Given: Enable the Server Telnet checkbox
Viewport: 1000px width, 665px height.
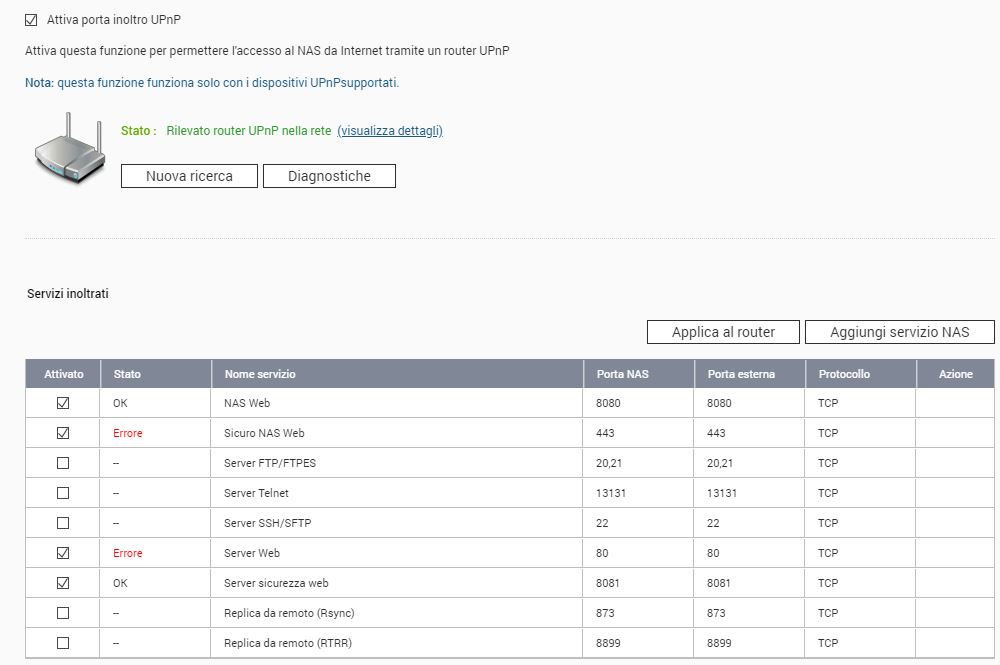Looking at the screenshot, I should pyautogui.click(x=63, y=493).
